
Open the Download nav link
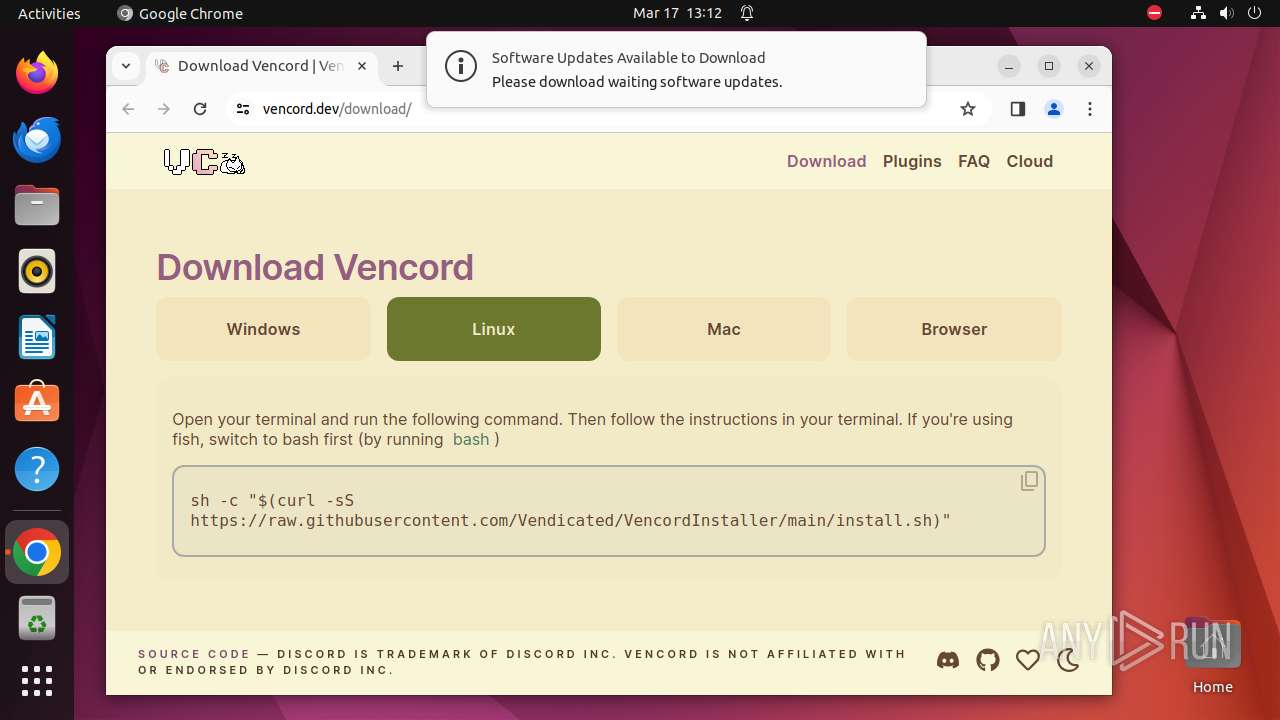click(827, 161)
